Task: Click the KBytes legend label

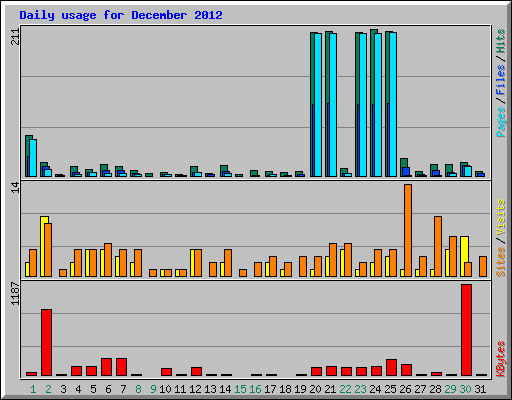Action: click(500, 359)
